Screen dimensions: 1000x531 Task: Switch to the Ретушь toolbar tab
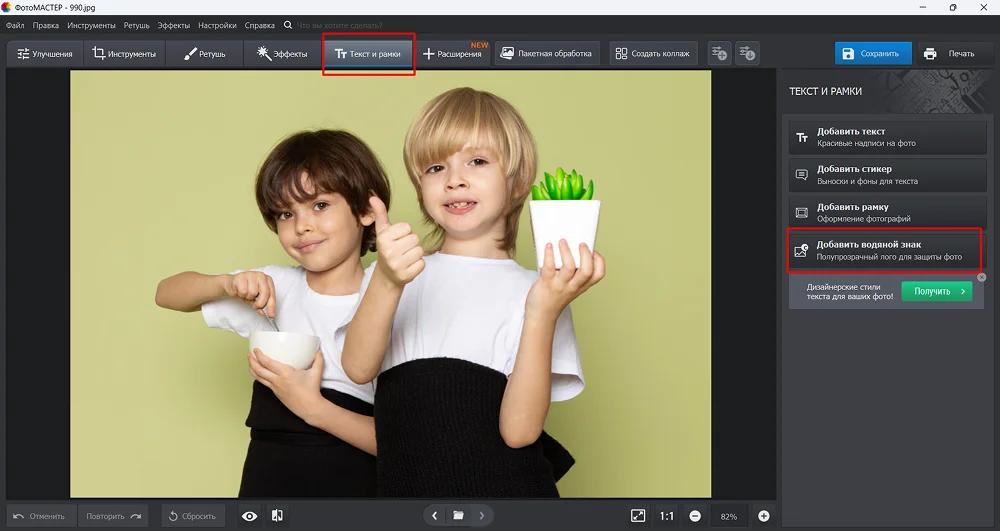204,54
